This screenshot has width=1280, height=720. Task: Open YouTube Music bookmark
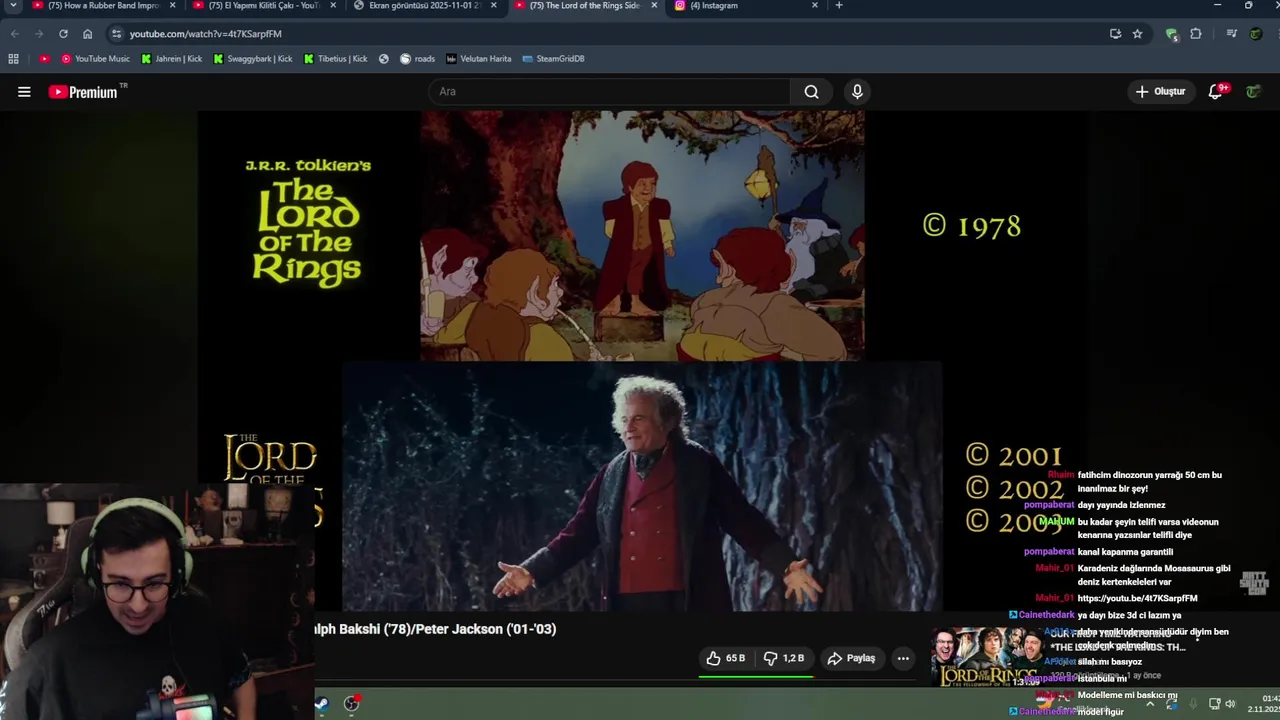tap(96, 59)
